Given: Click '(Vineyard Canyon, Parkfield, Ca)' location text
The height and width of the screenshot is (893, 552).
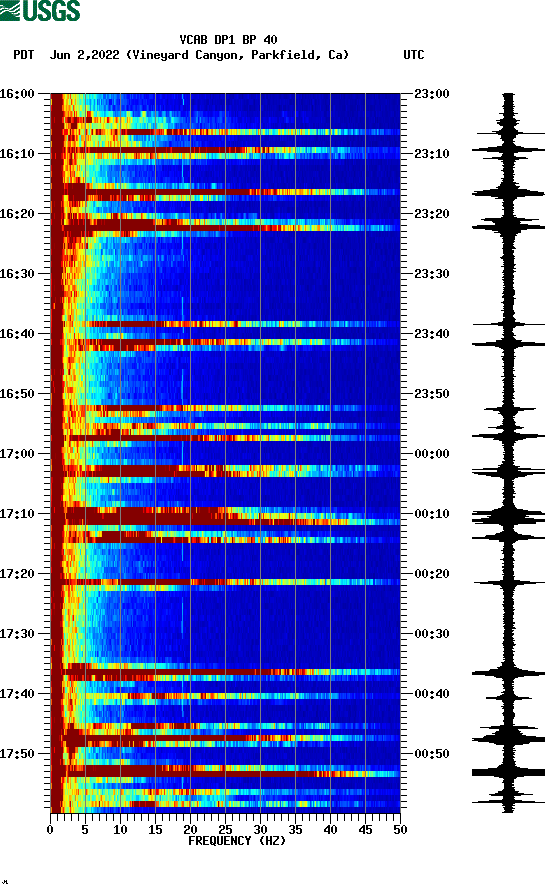Looking at the screenshot, I should tap(238, 55).
